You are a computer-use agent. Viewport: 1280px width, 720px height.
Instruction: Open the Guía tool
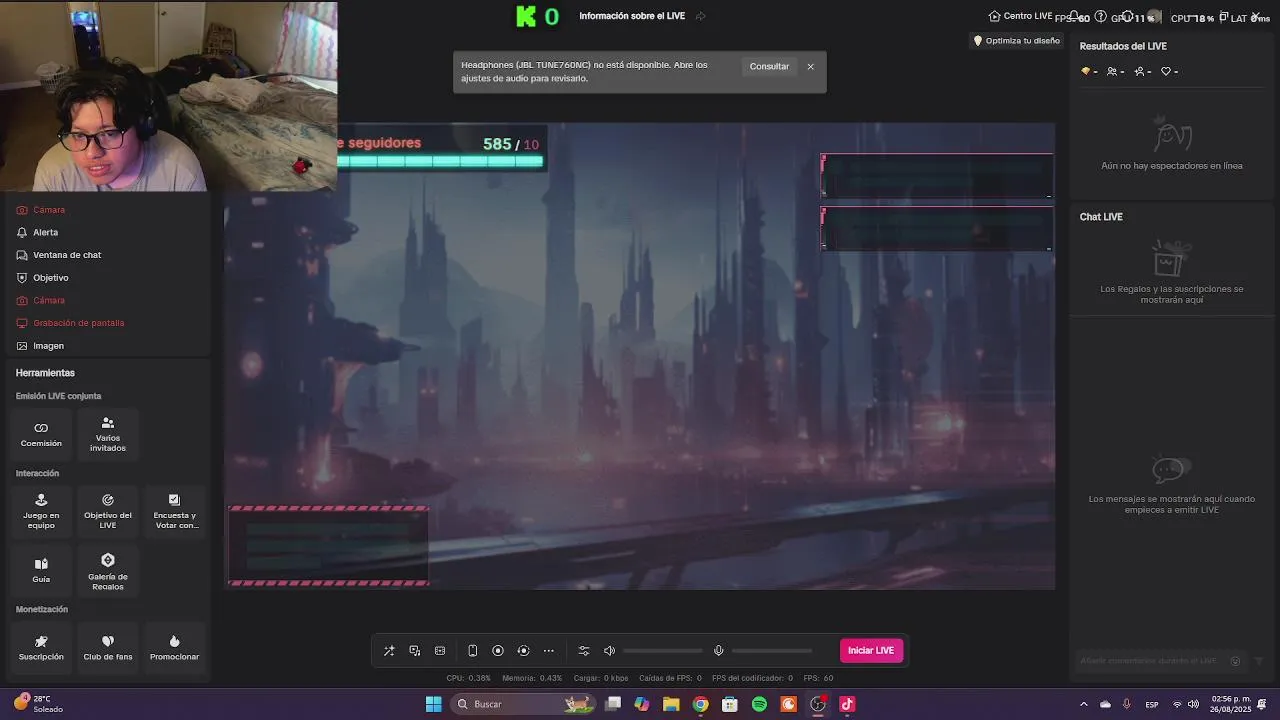click(x=41, y=570)
